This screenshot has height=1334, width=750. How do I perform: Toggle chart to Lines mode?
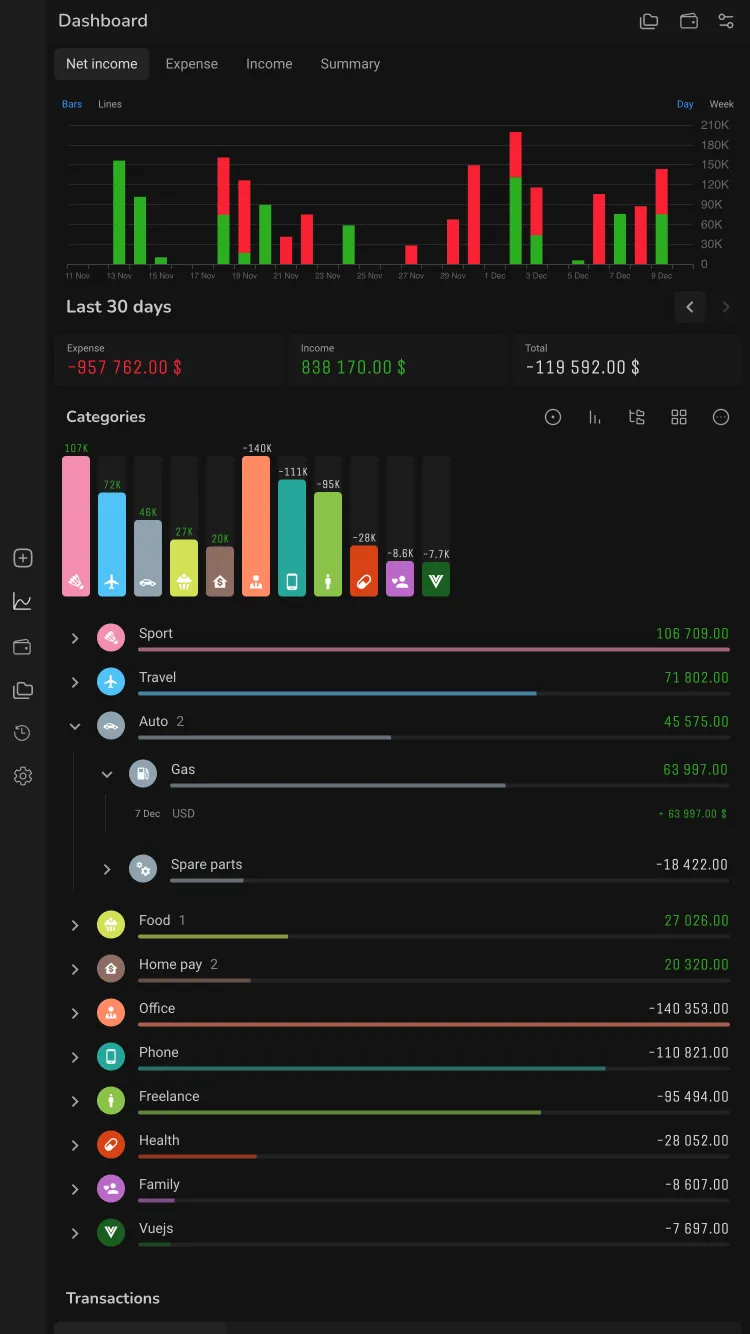[x=110, y=104]
